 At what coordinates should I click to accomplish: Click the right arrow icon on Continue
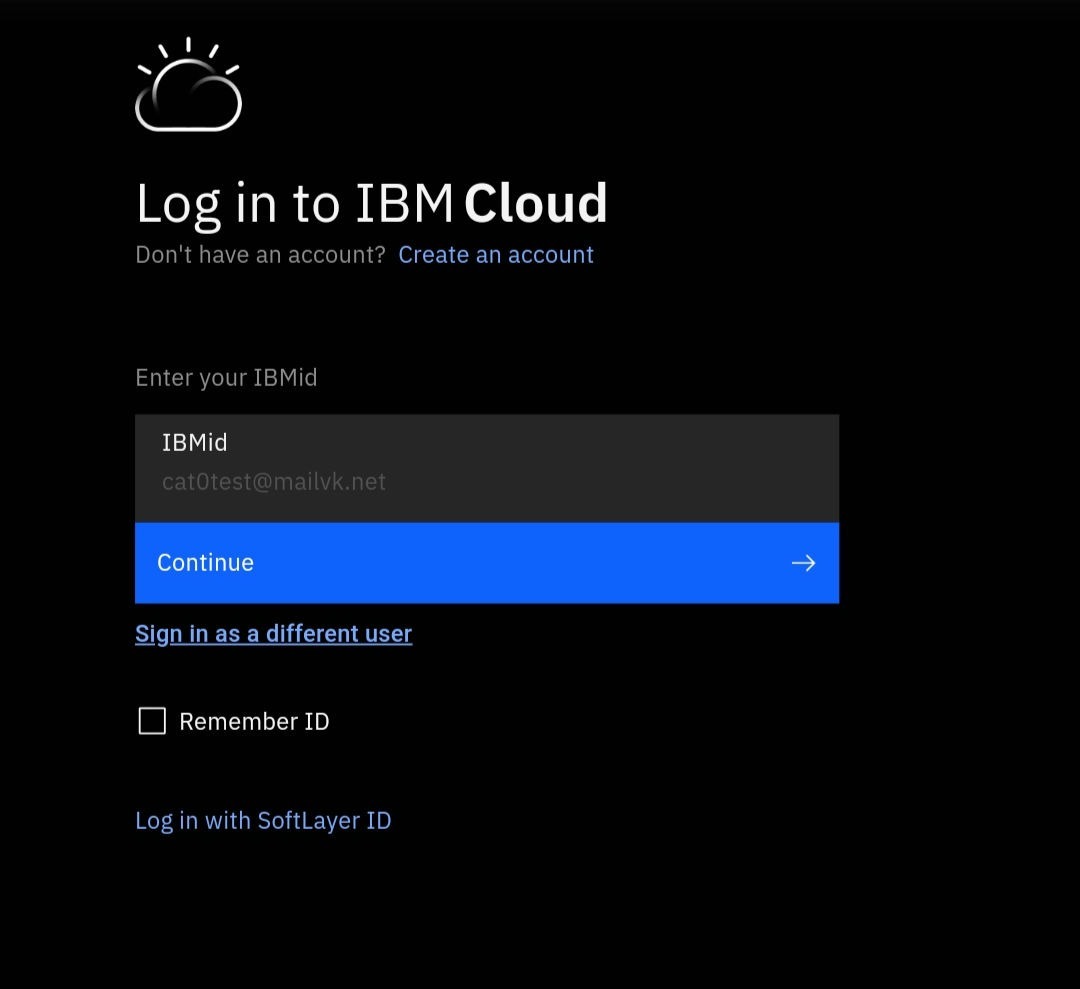803,563
